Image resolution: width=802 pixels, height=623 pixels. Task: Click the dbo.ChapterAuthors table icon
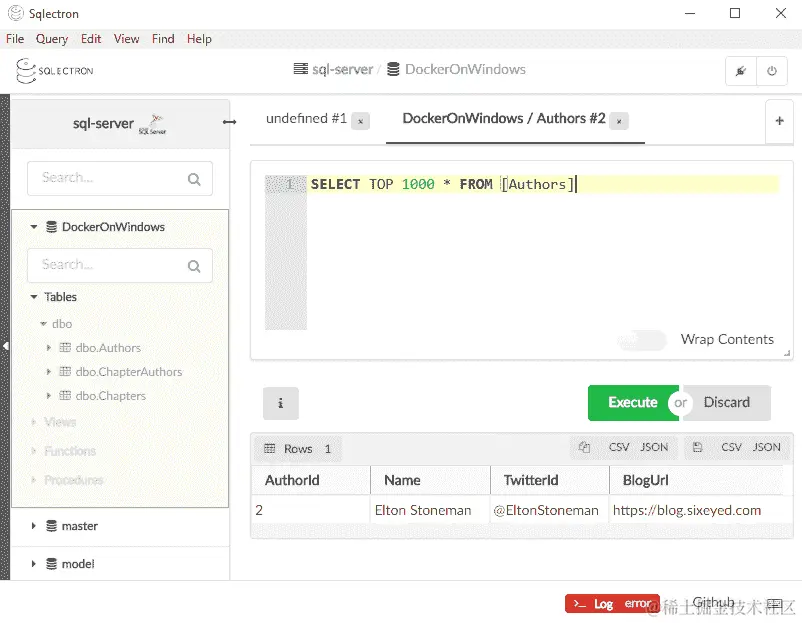(65, 372)
